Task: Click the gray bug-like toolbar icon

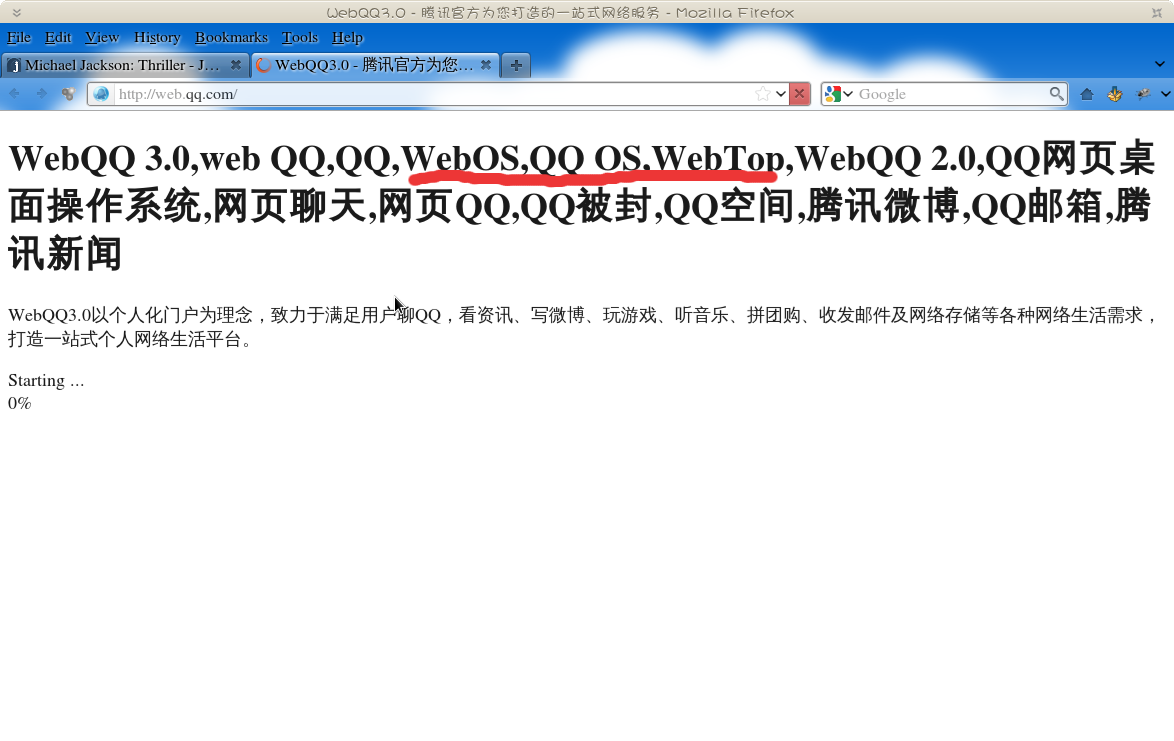Action: tap(1143, 94)
